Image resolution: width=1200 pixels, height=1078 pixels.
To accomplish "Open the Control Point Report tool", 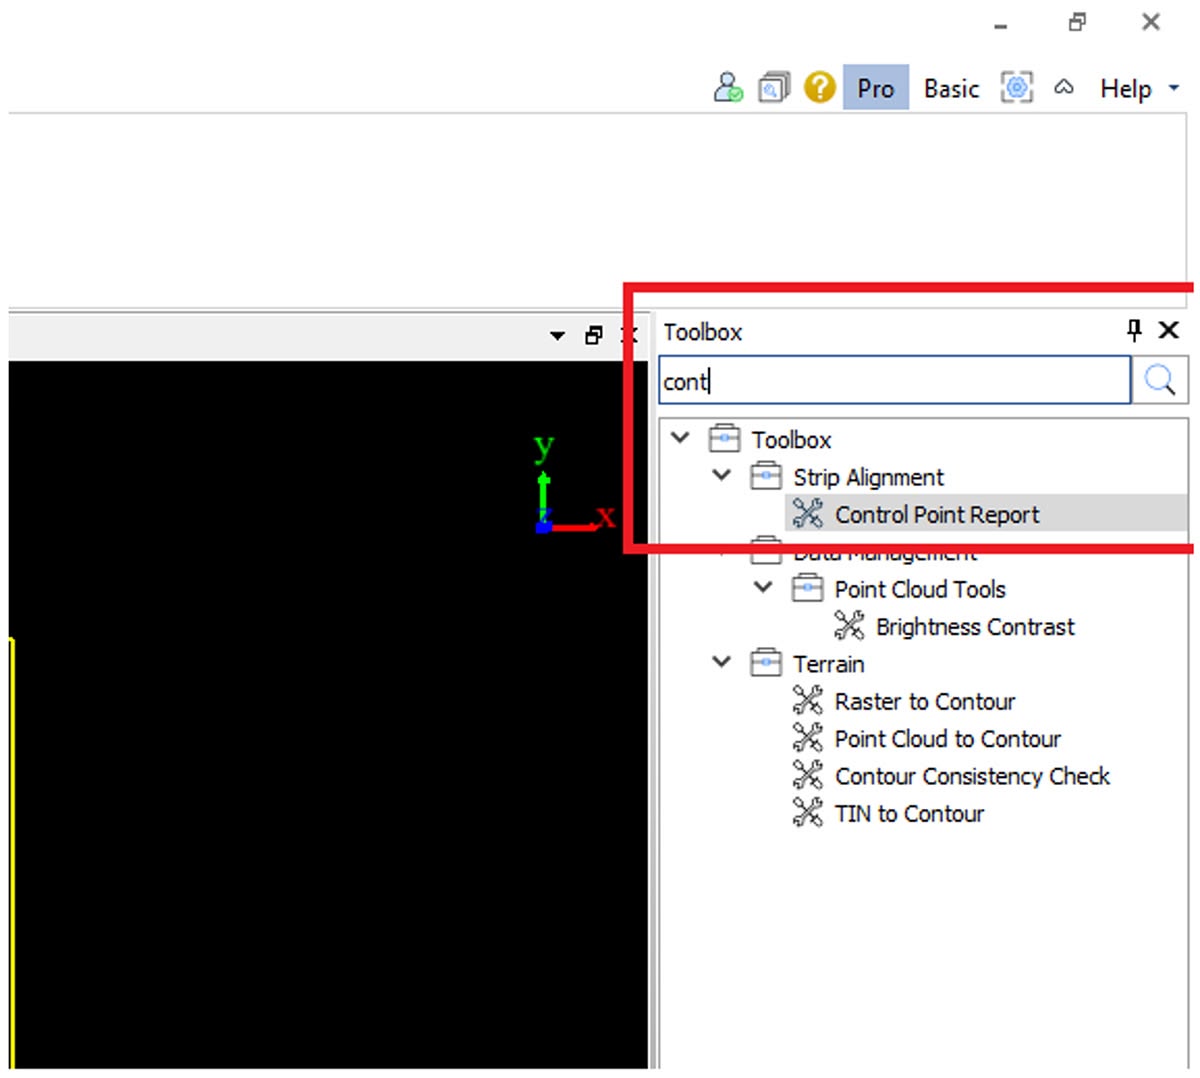I will click(936, 514).
